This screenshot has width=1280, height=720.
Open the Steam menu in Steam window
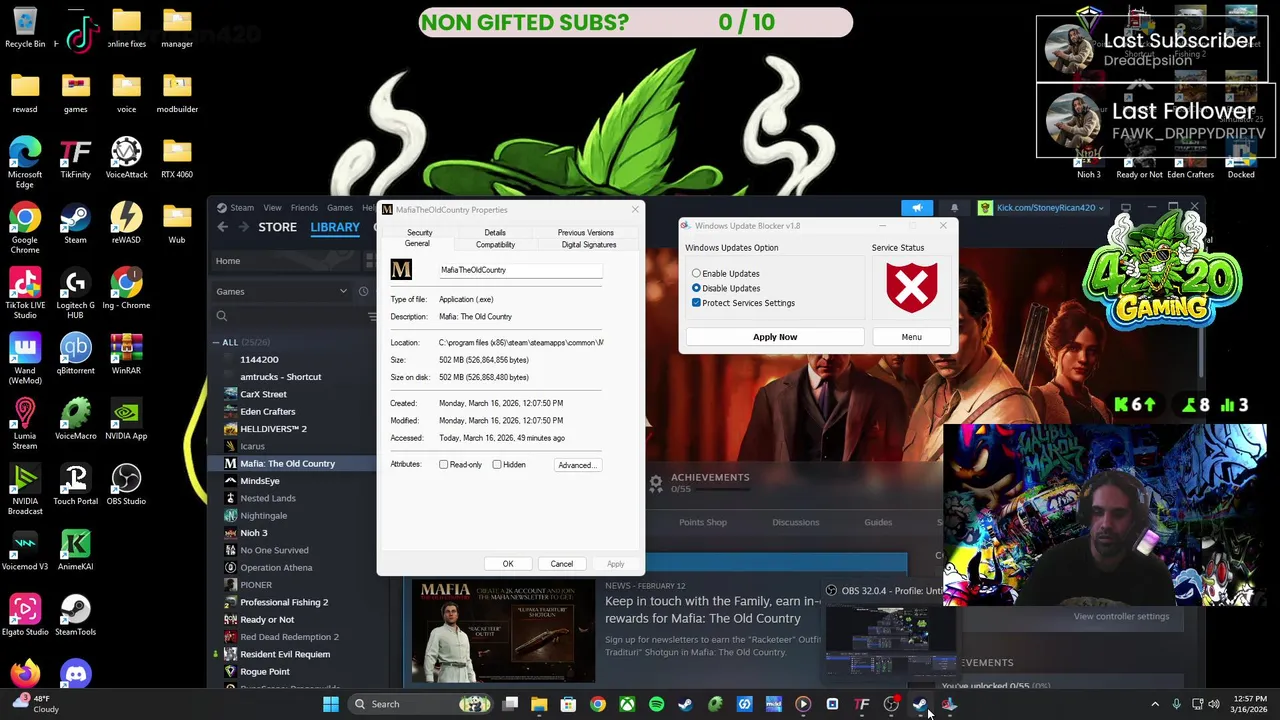tap(241, 208)
